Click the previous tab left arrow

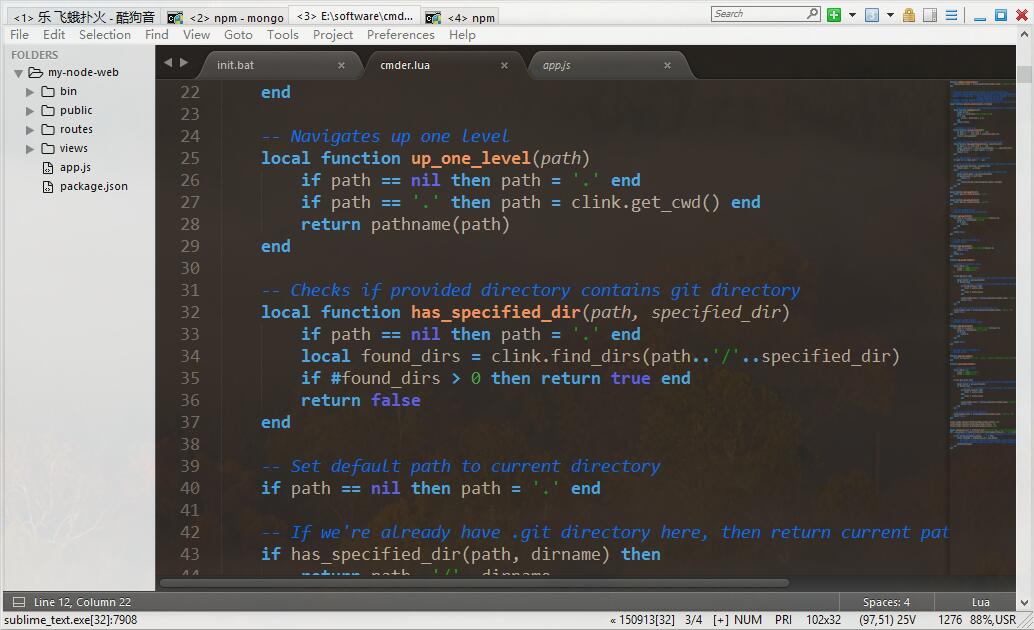point(168,63)
